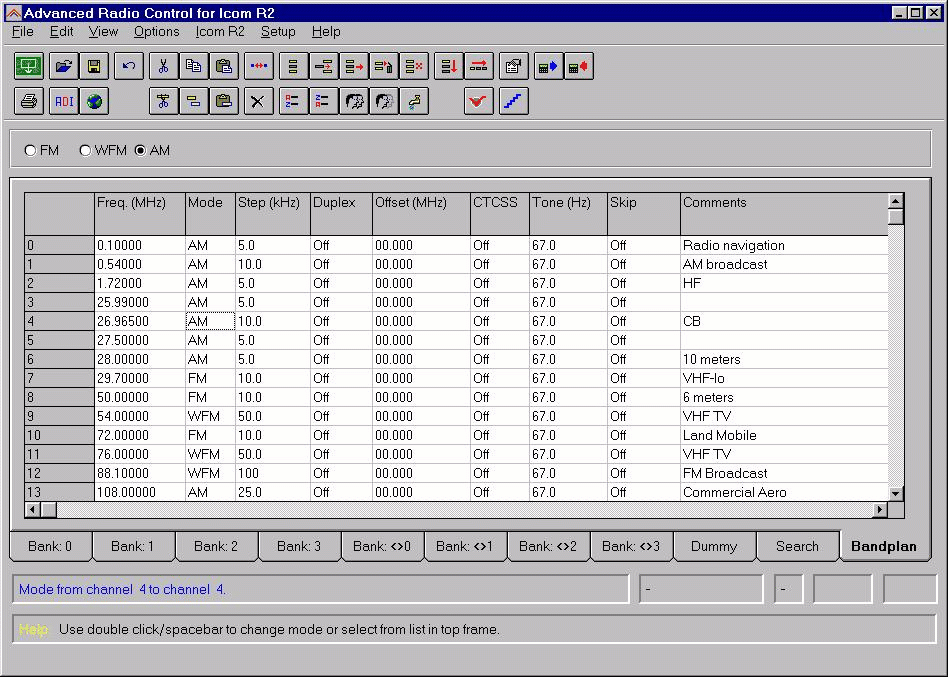Click the ADI toolbar button
Viewport: 948px width, 677px height.
[63, 101]
